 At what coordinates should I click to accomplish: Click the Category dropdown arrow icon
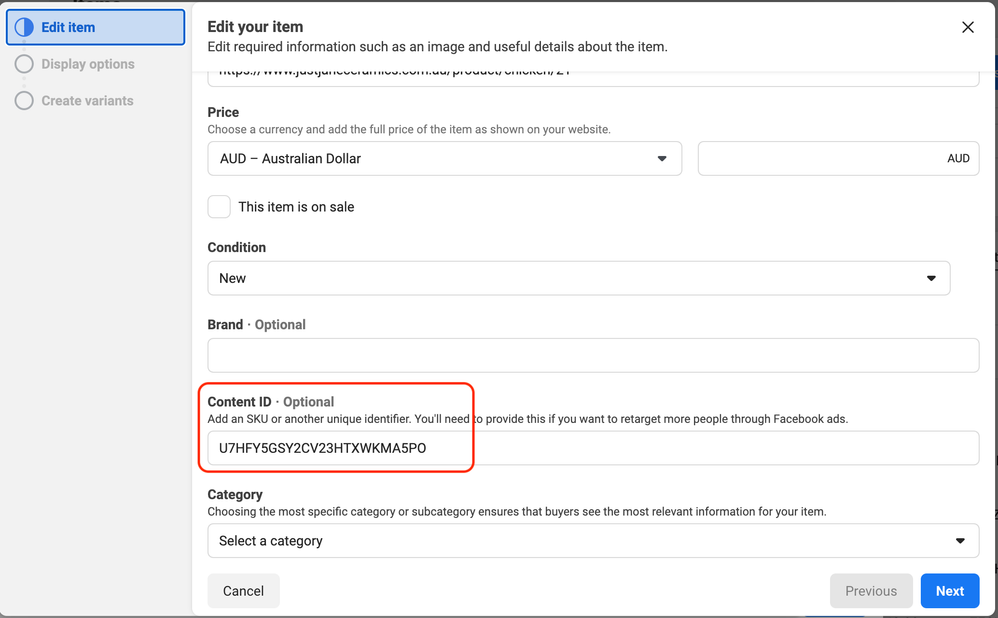tap(960, 541)
